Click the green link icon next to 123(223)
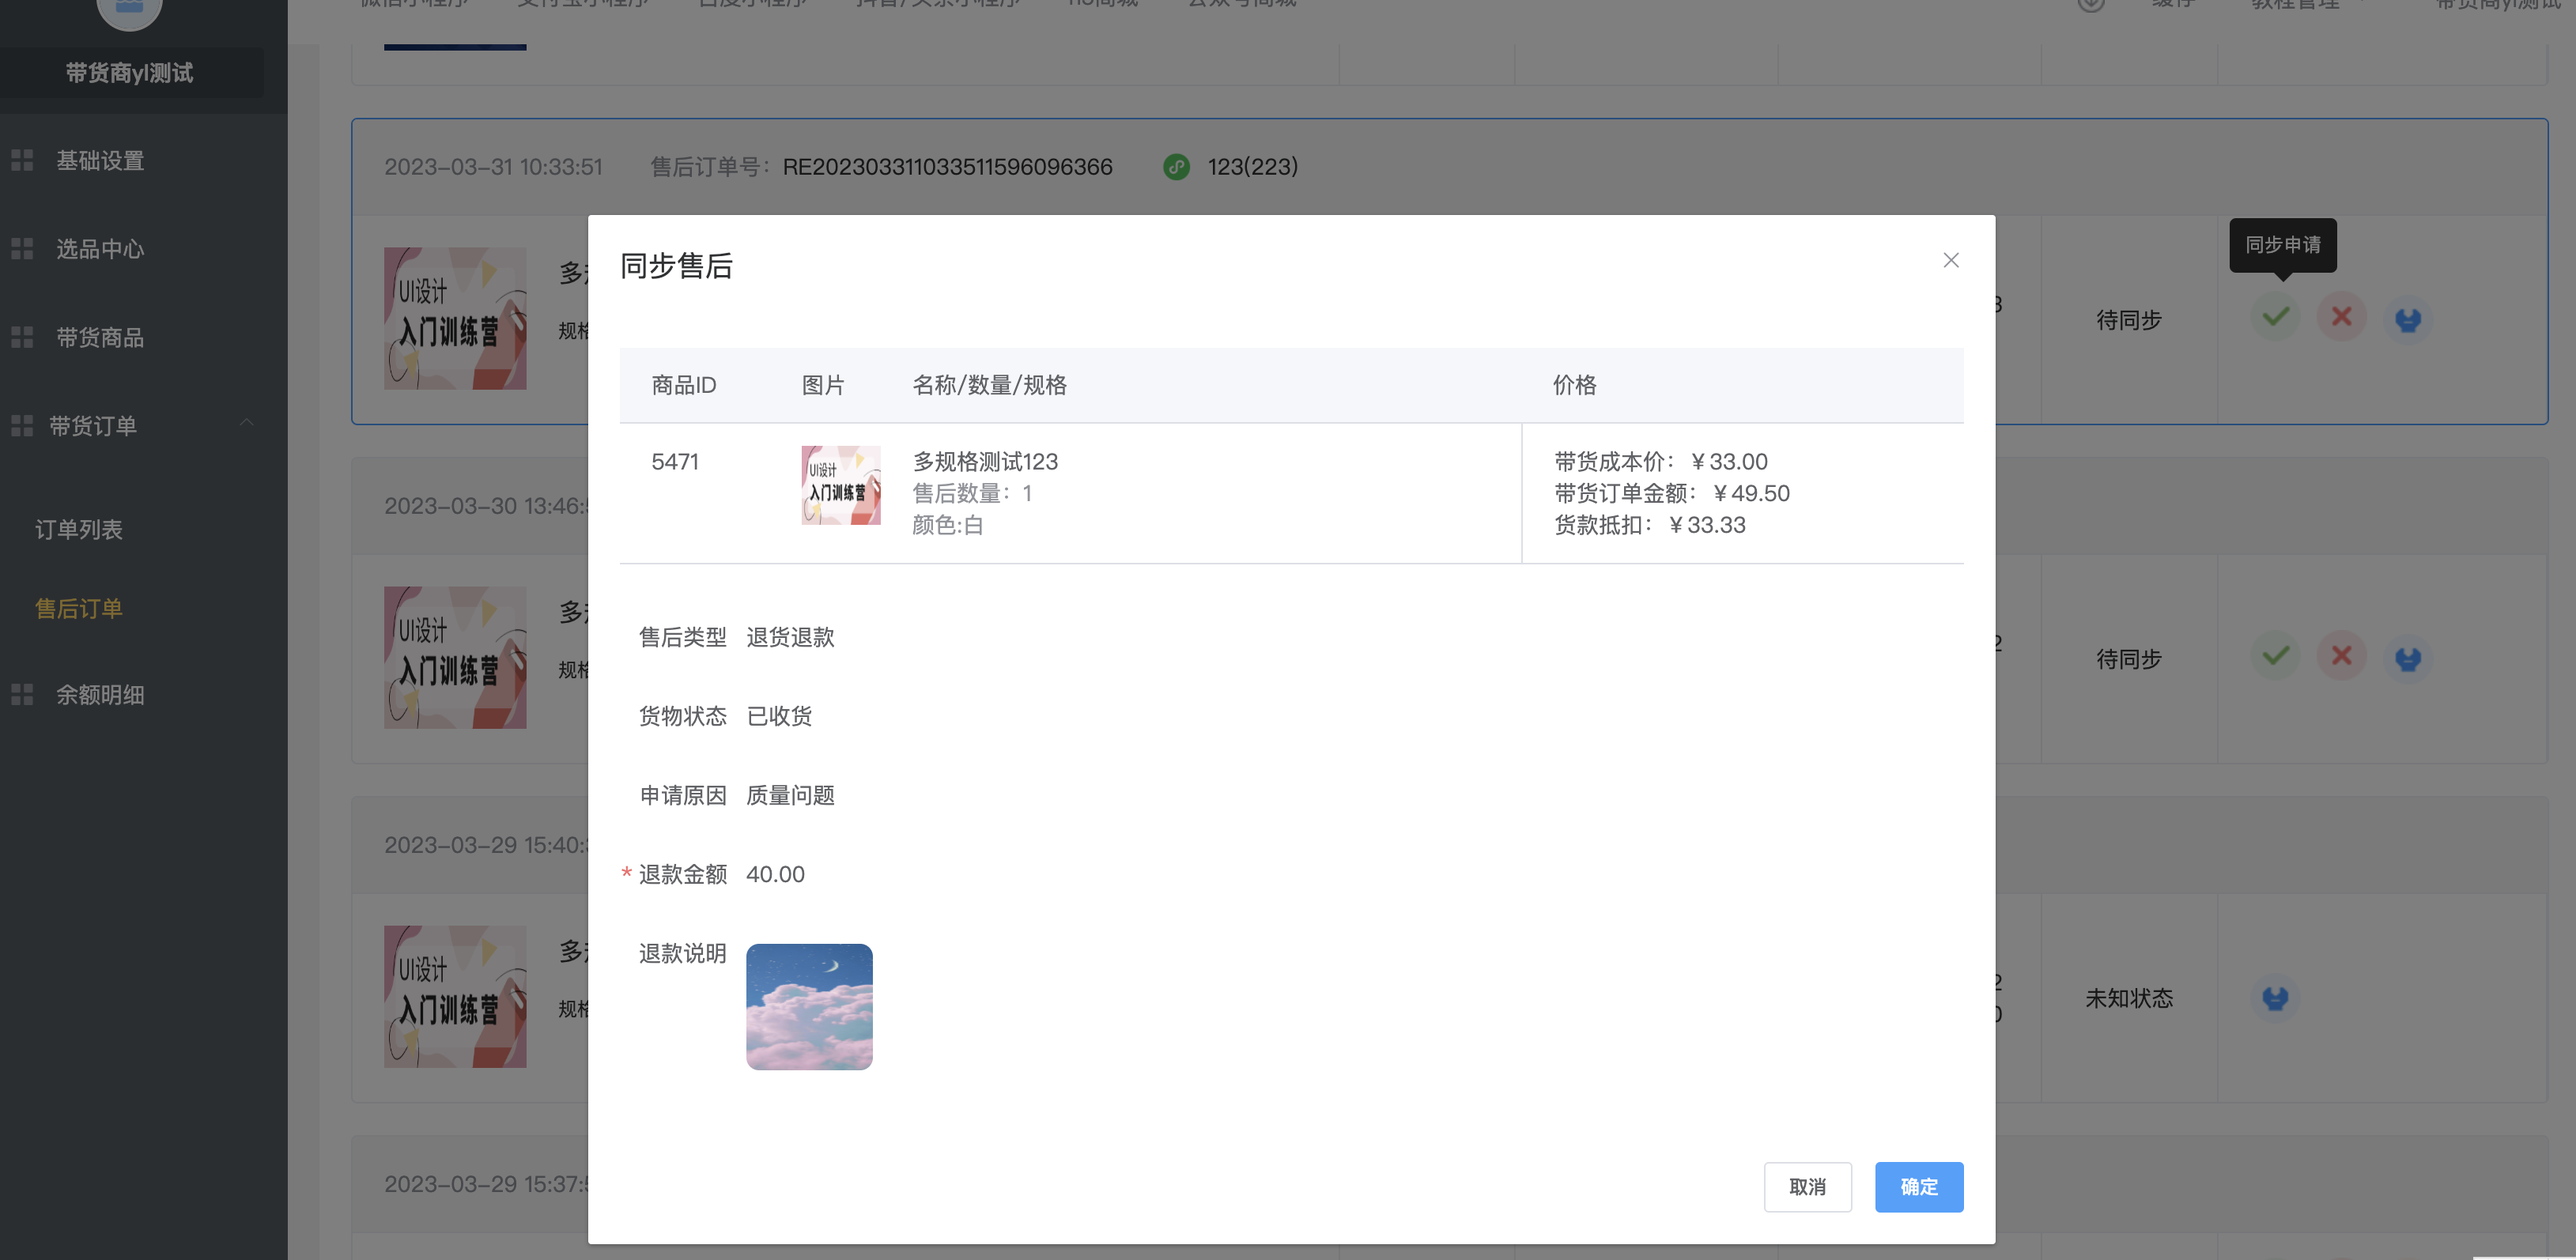 click(x=1176, y=167)
